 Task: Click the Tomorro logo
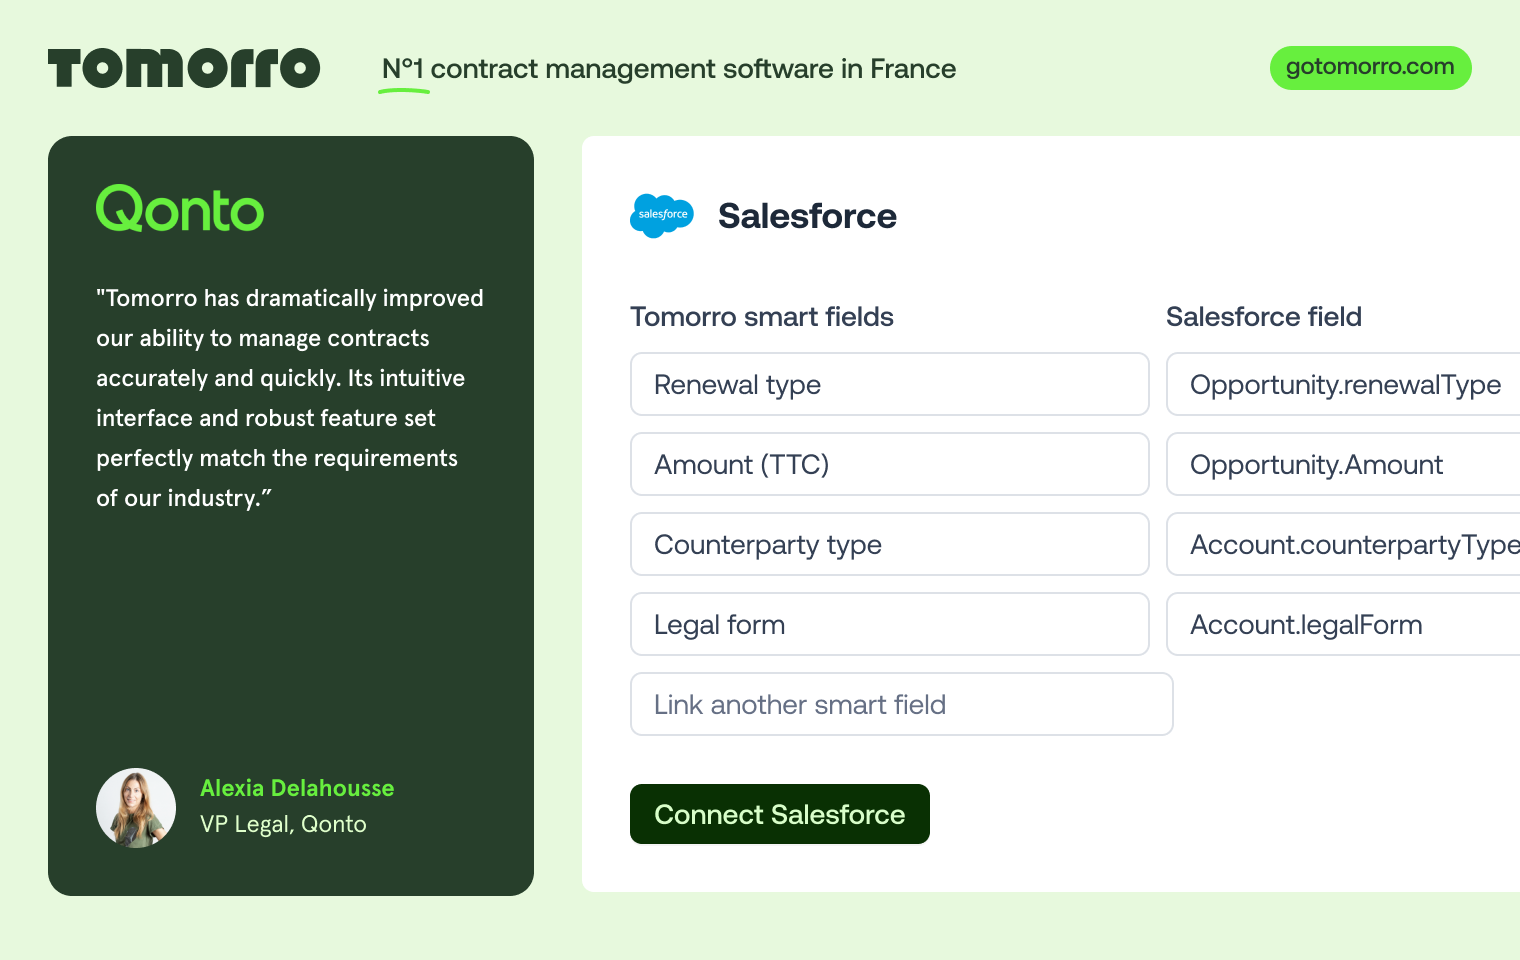(184, 68)
